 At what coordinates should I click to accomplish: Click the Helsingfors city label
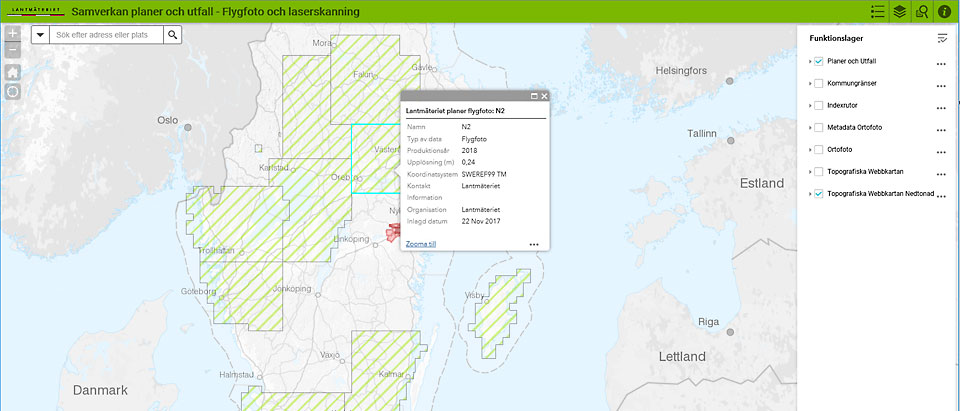[681, 70]
